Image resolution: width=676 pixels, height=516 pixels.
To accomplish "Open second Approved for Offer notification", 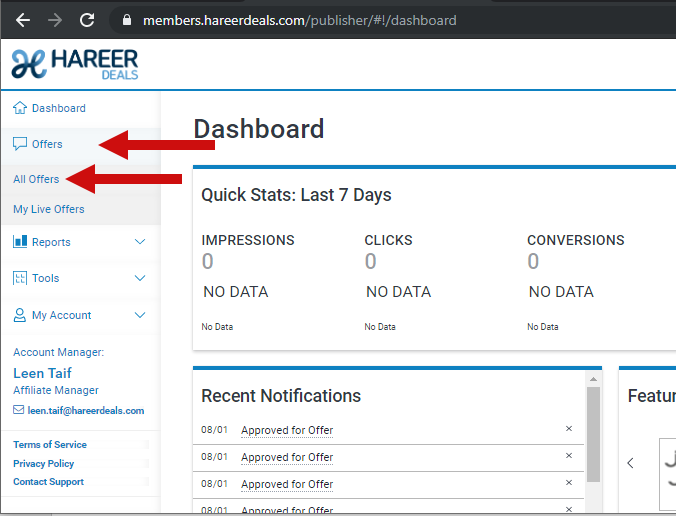I will point(287,457).
